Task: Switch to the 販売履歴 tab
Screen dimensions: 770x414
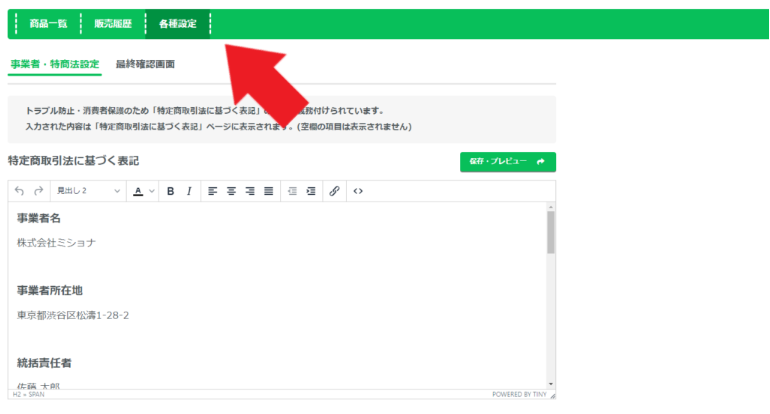Action: tap(113, 24)
